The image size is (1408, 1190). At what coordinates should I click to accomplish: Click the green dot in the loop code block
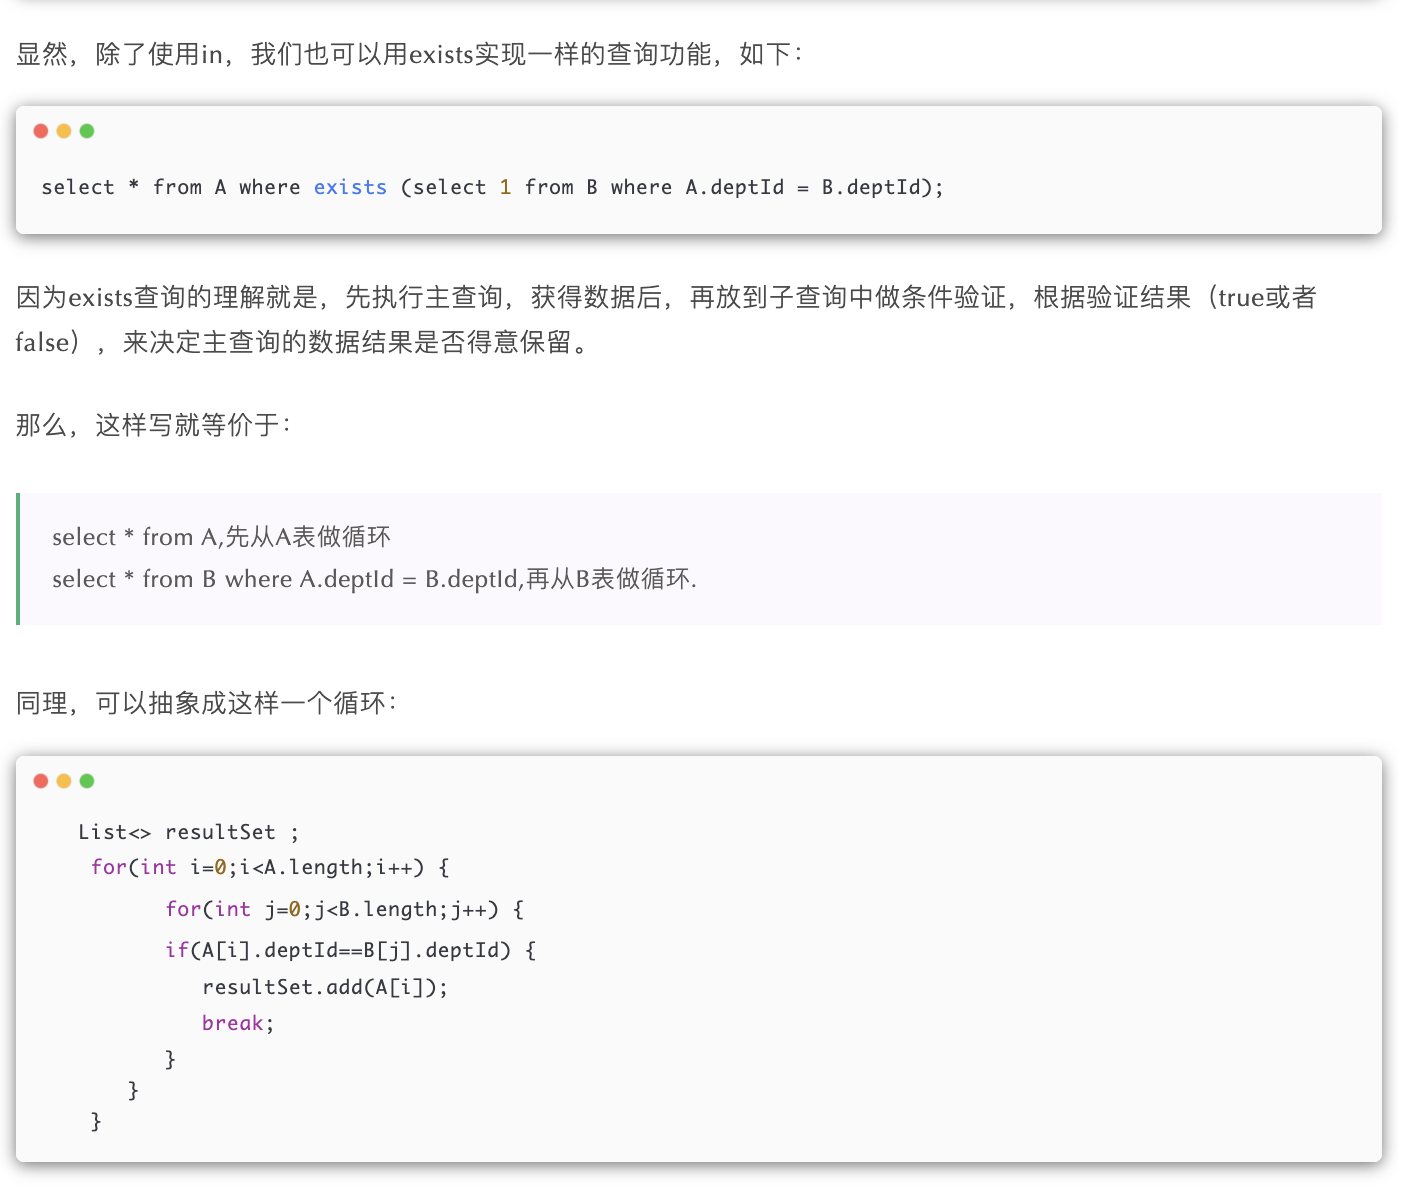[x=87, y=781]
